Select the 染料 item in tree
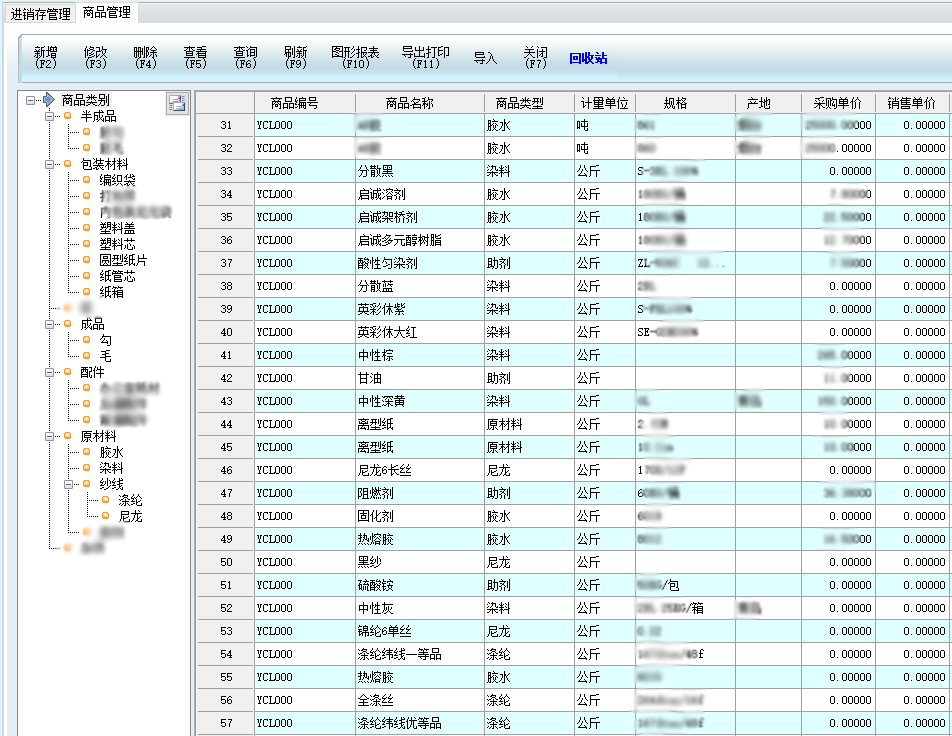The image size is (952, 736). point(111,468)
